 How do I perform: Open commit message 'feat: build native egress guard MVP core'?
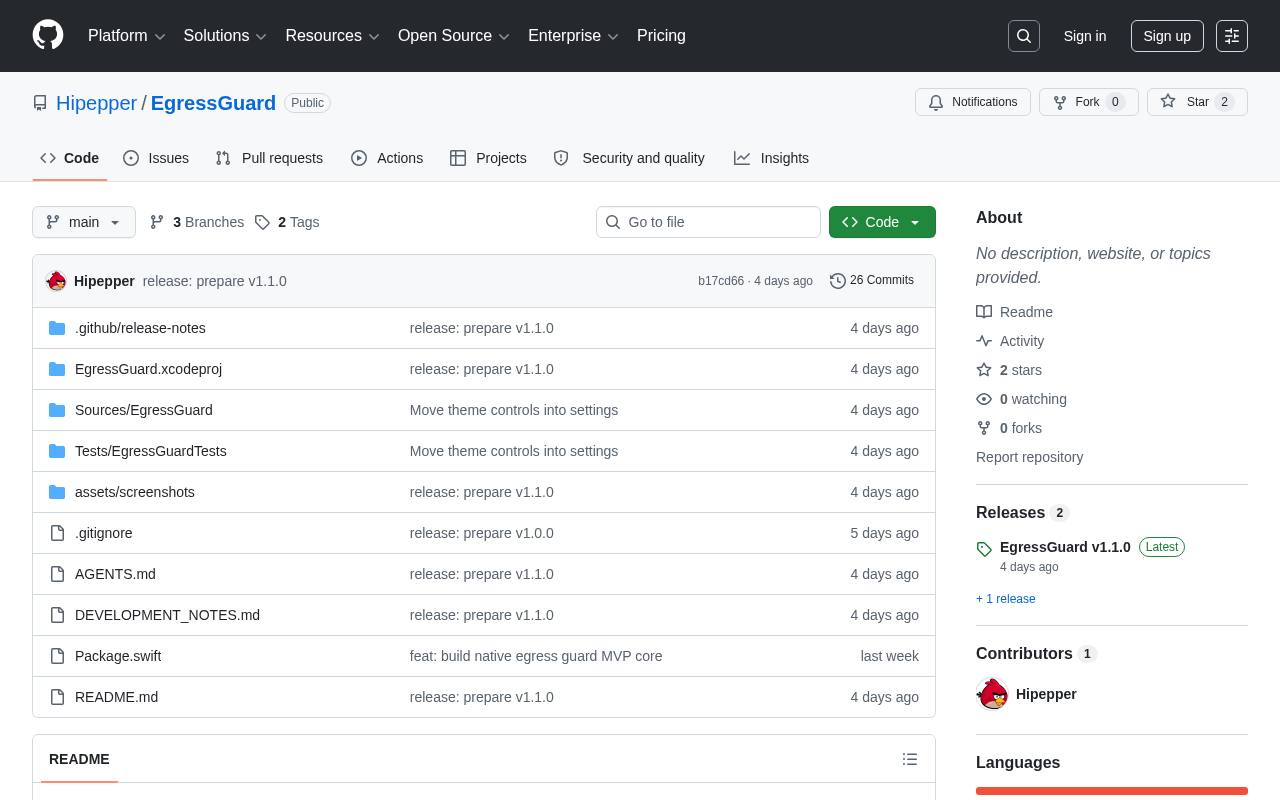tap(536, 656)
